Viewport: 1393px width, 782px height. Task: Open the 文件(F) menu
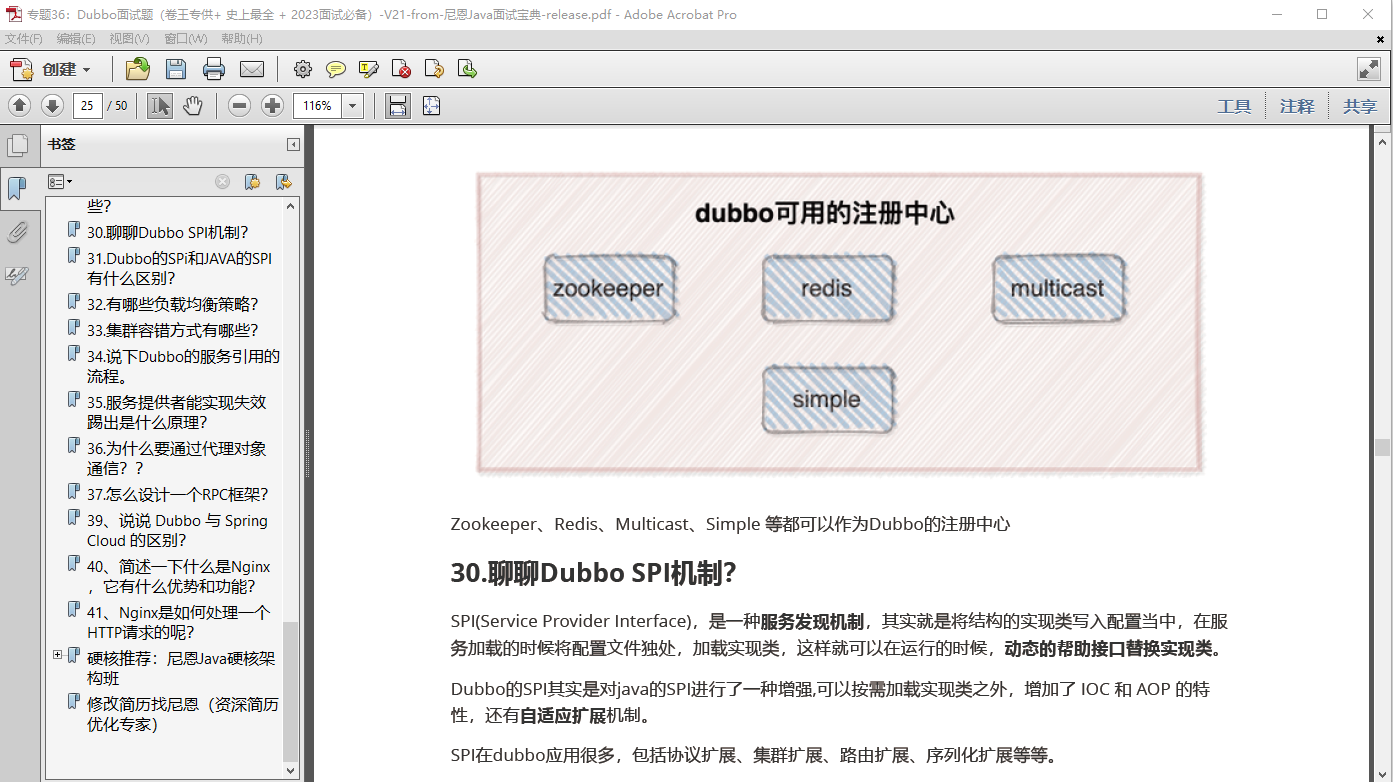point(24,38)
